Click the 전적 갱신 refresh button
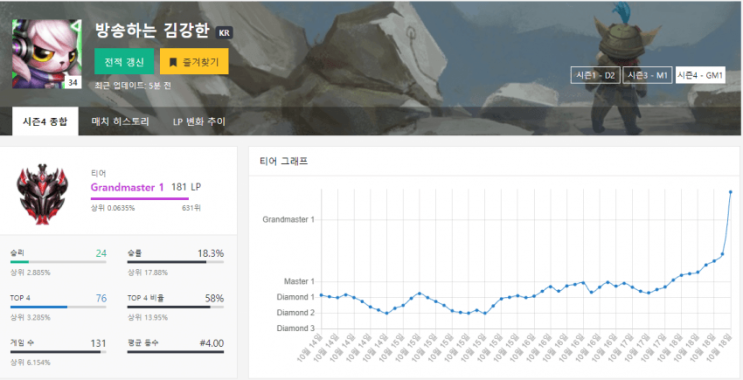This screenshot has width=743, height=380. (124, 62)
